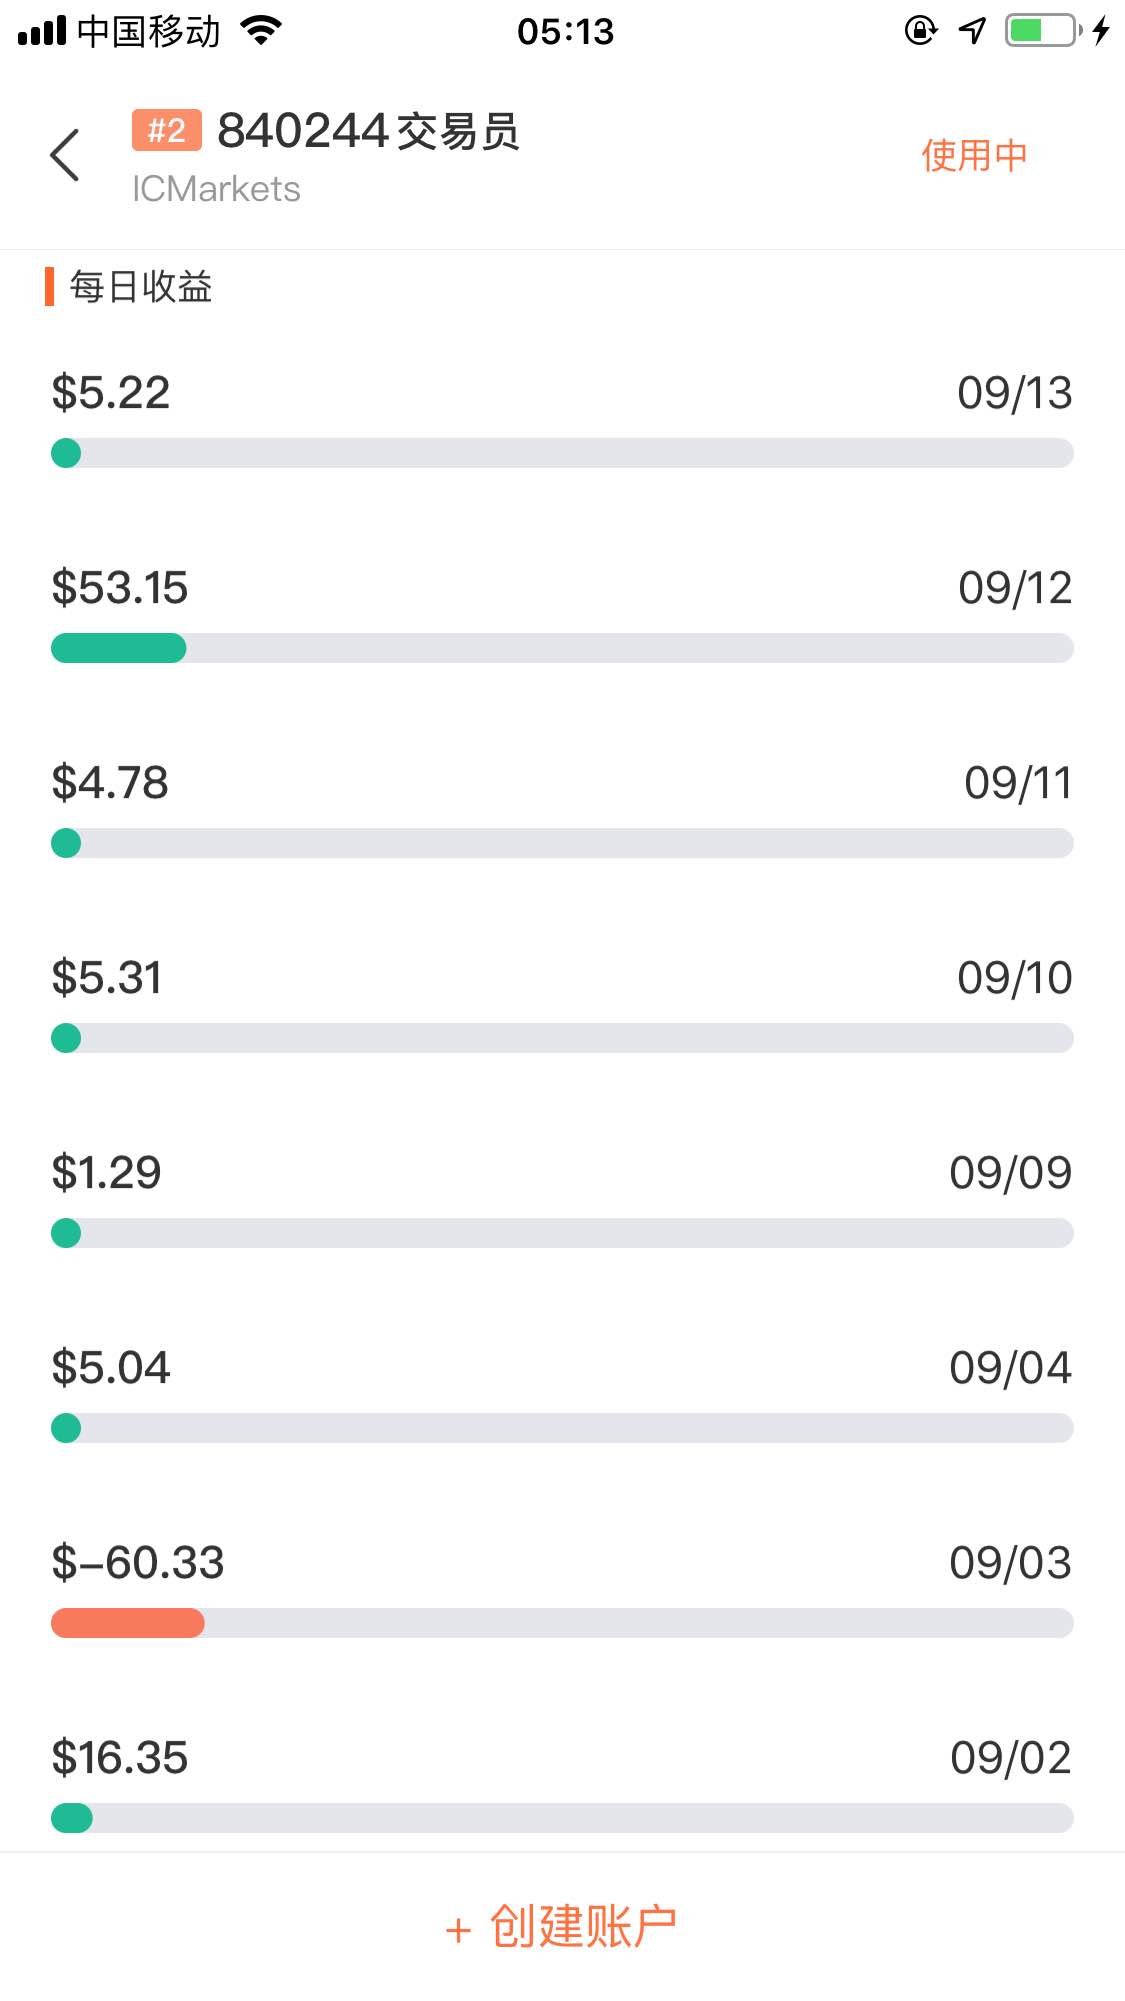The image size is (1125, 2001).
Task: Tap the location arrow status icon
Action: 972,31
